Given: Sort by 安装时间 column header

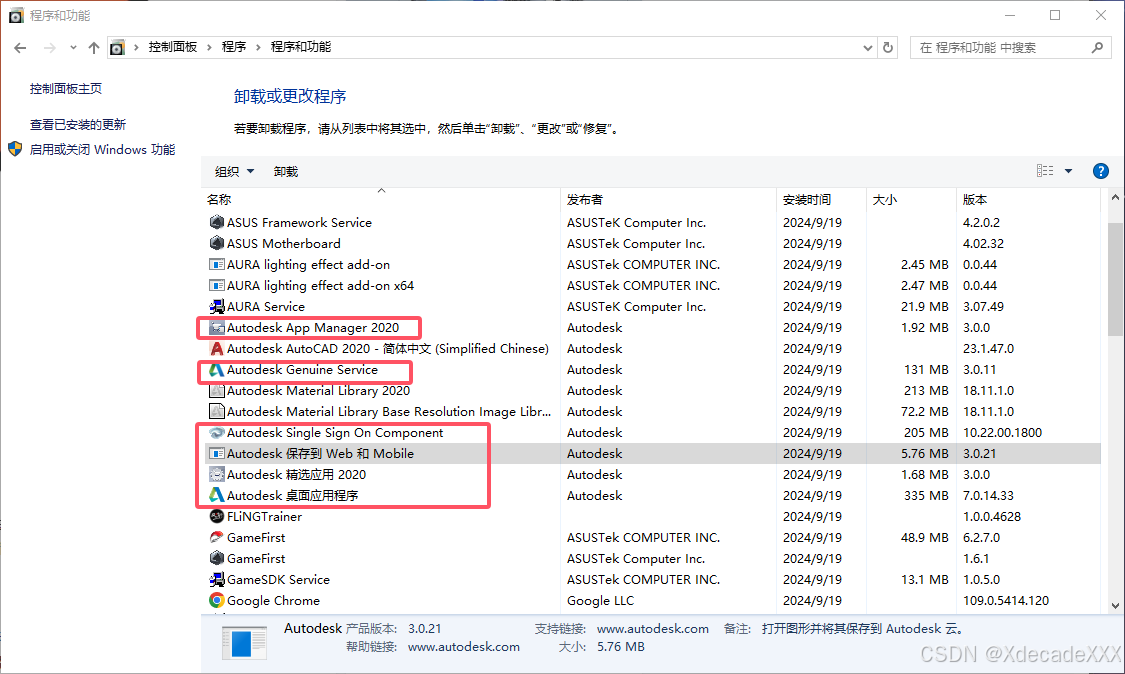Looking at the screenshot, I should click(x=821, y=199).
